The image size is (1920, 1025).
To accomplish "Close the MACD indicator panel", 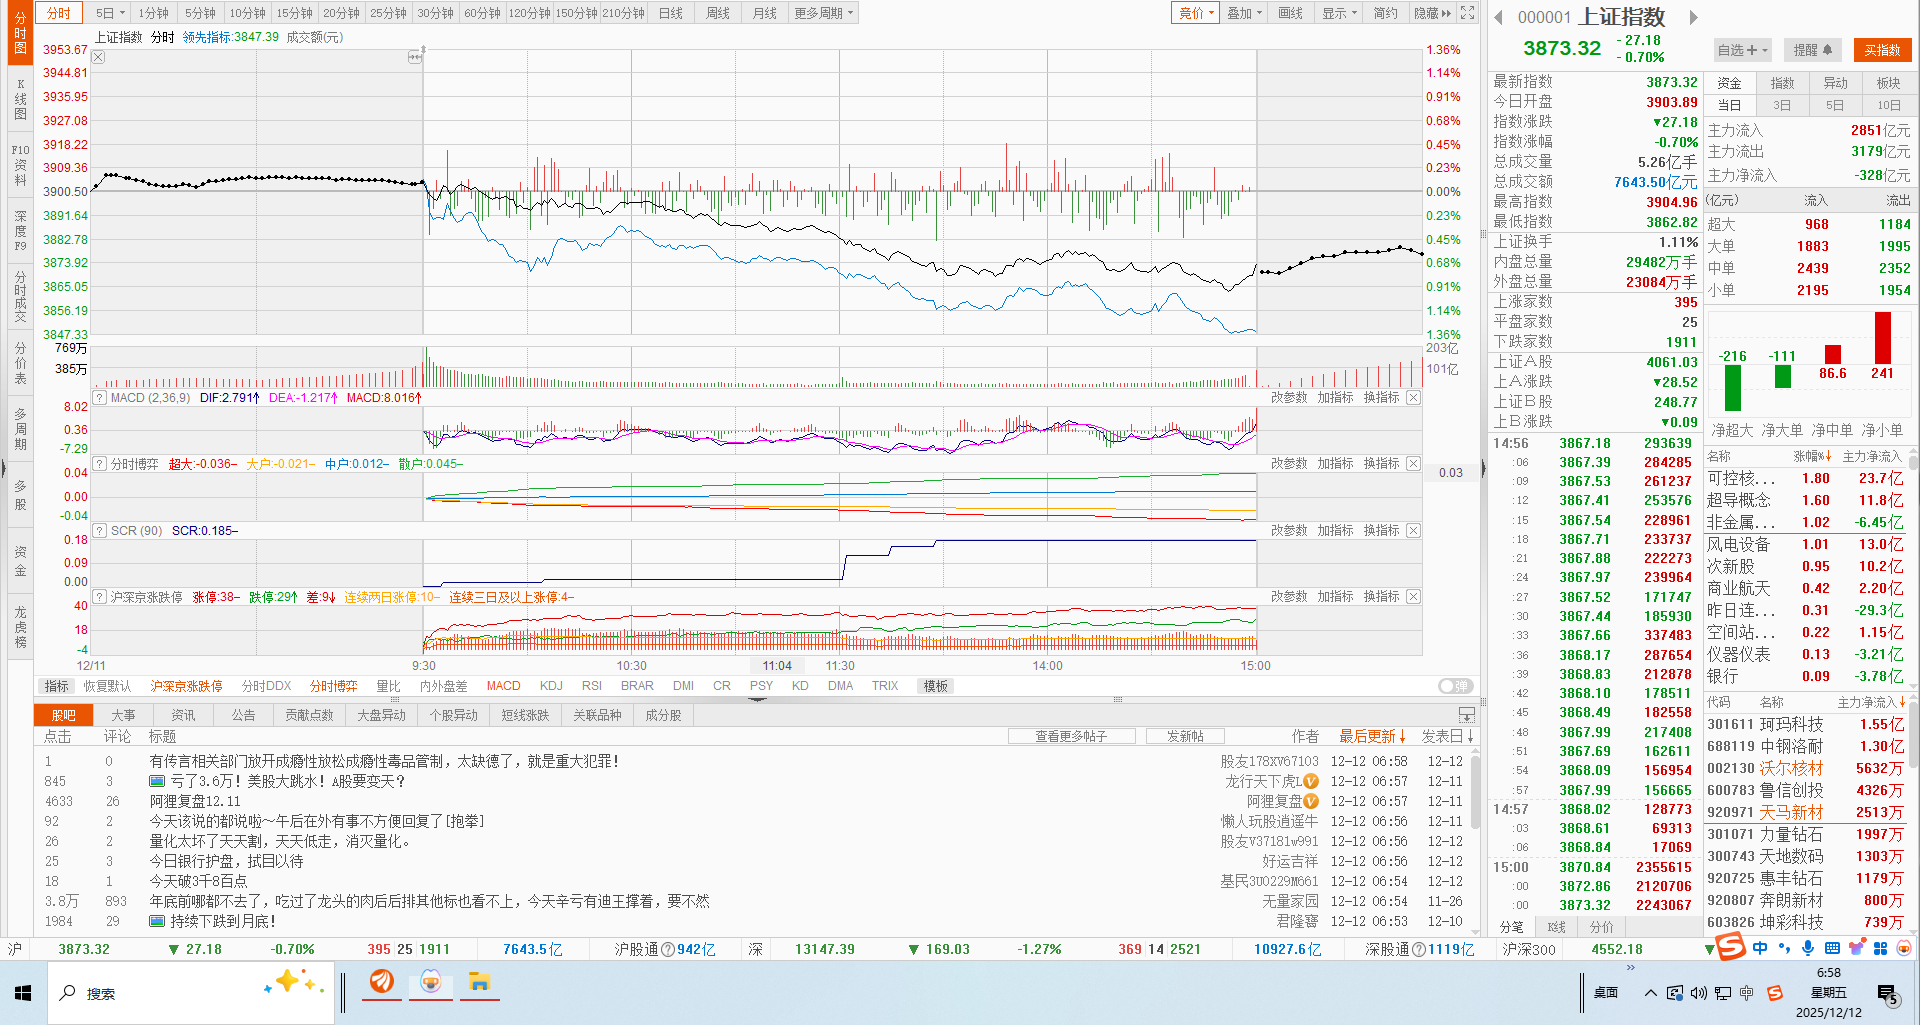I will 1413,398.
